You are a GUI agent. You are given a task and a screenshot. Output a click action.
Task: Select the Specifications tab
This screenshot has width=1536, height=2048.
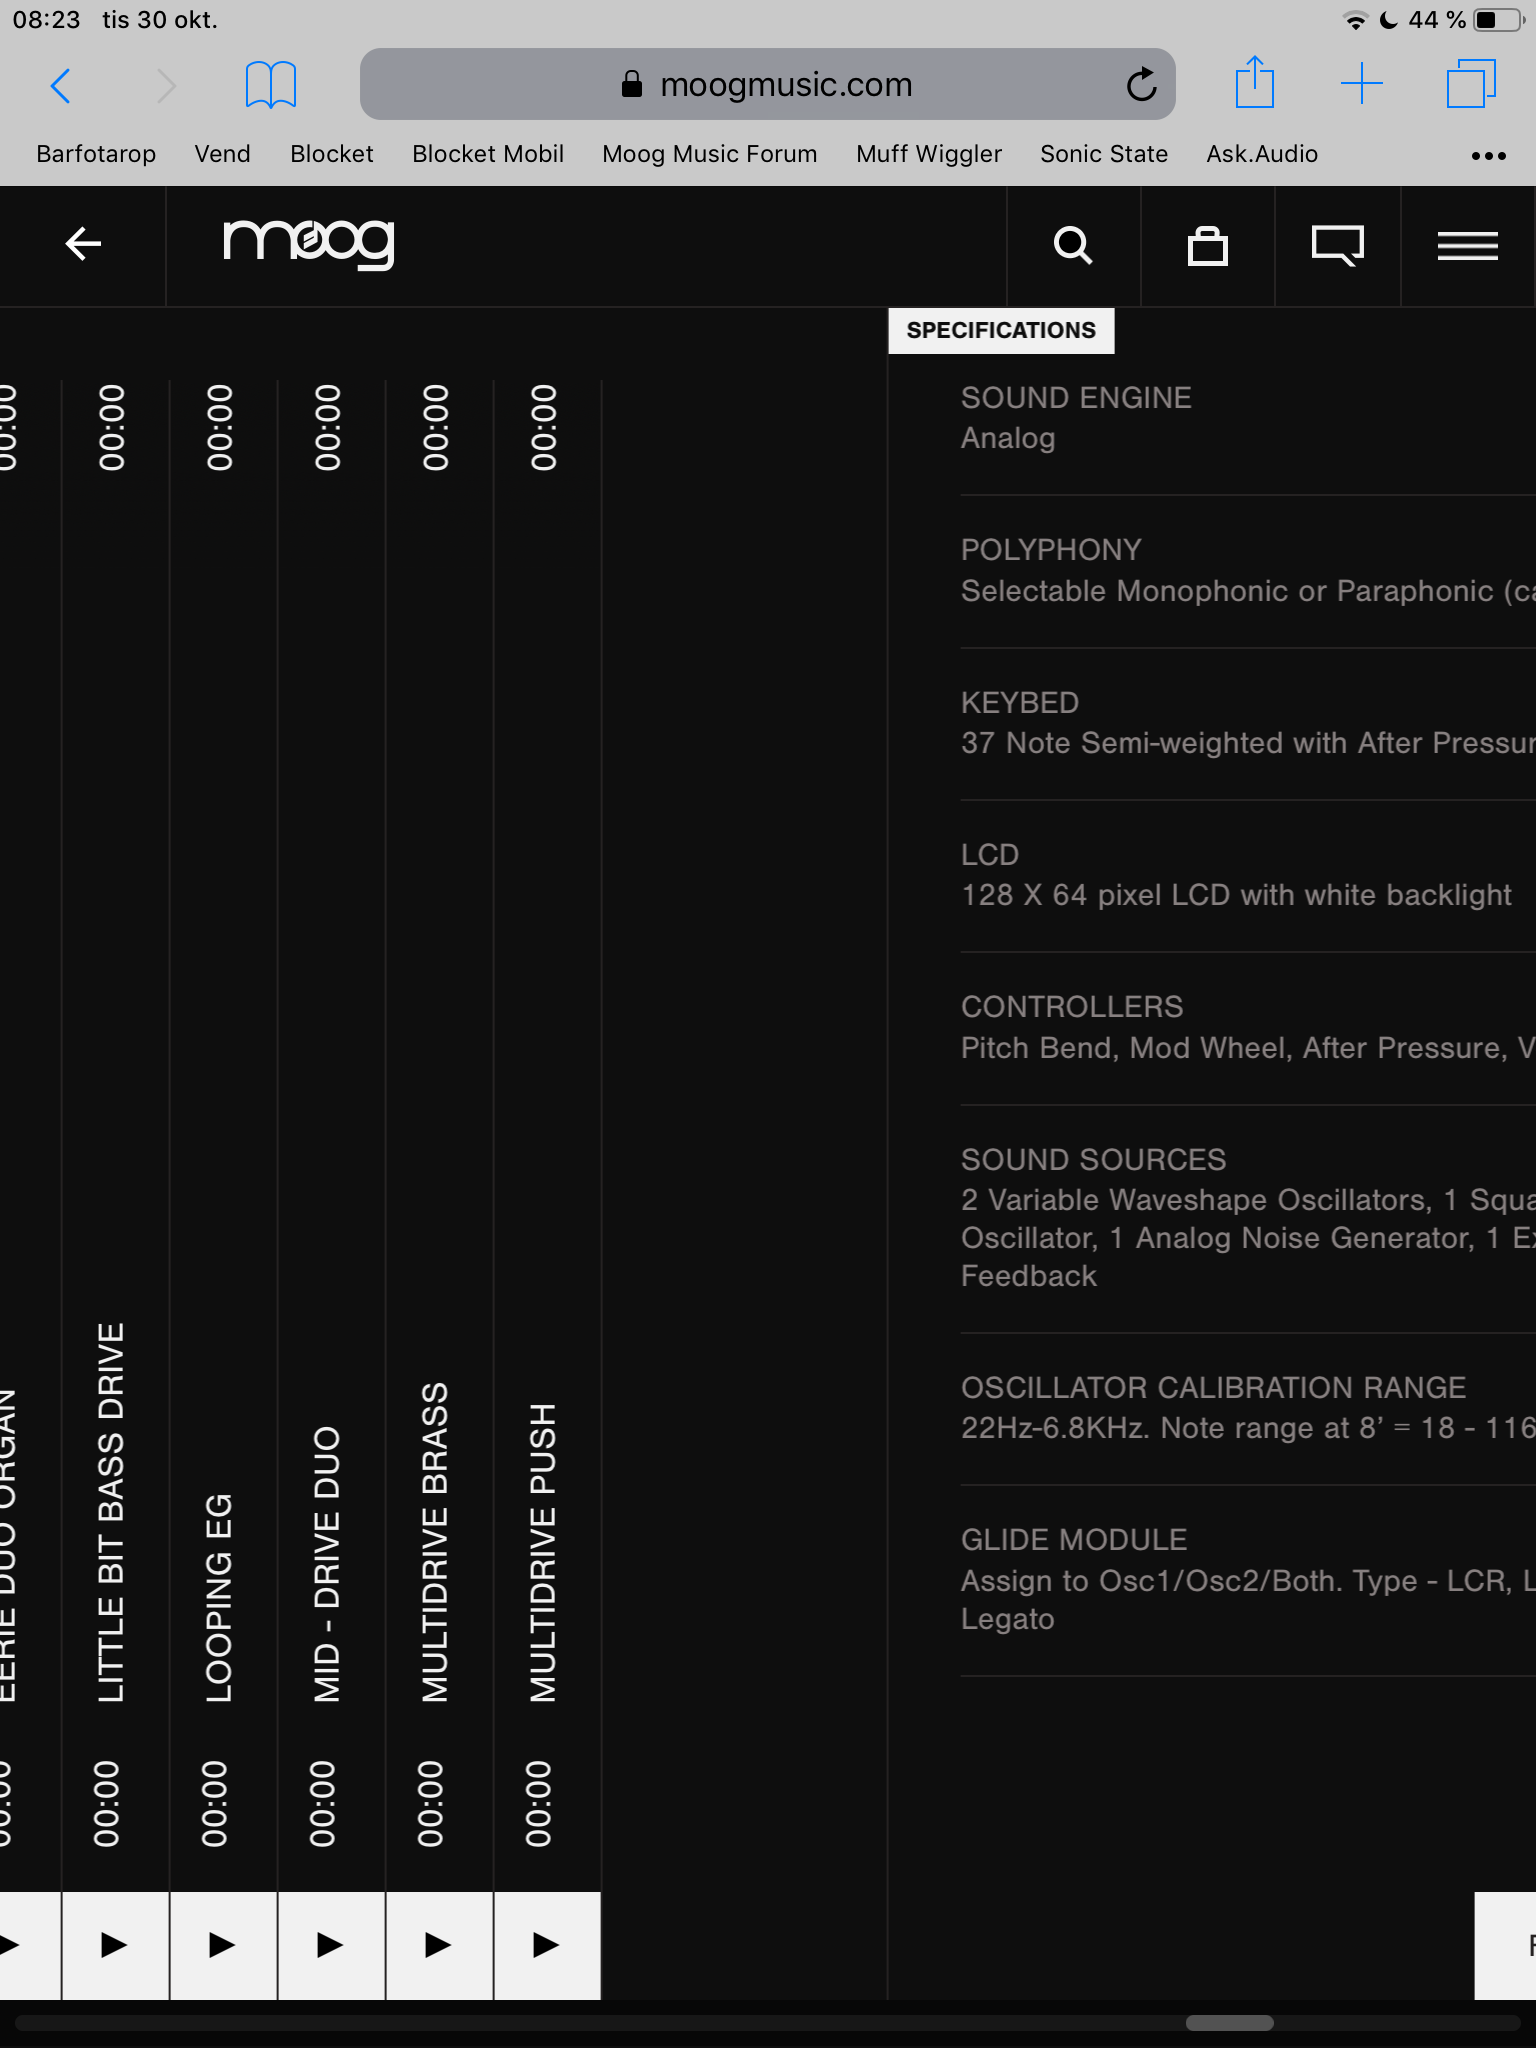1001,331
